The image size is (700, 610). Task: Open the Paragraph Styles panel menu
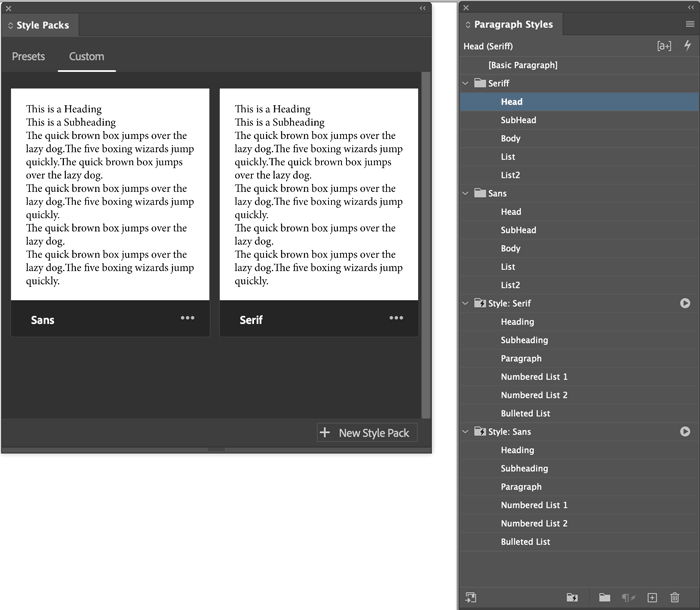point(690,24)
